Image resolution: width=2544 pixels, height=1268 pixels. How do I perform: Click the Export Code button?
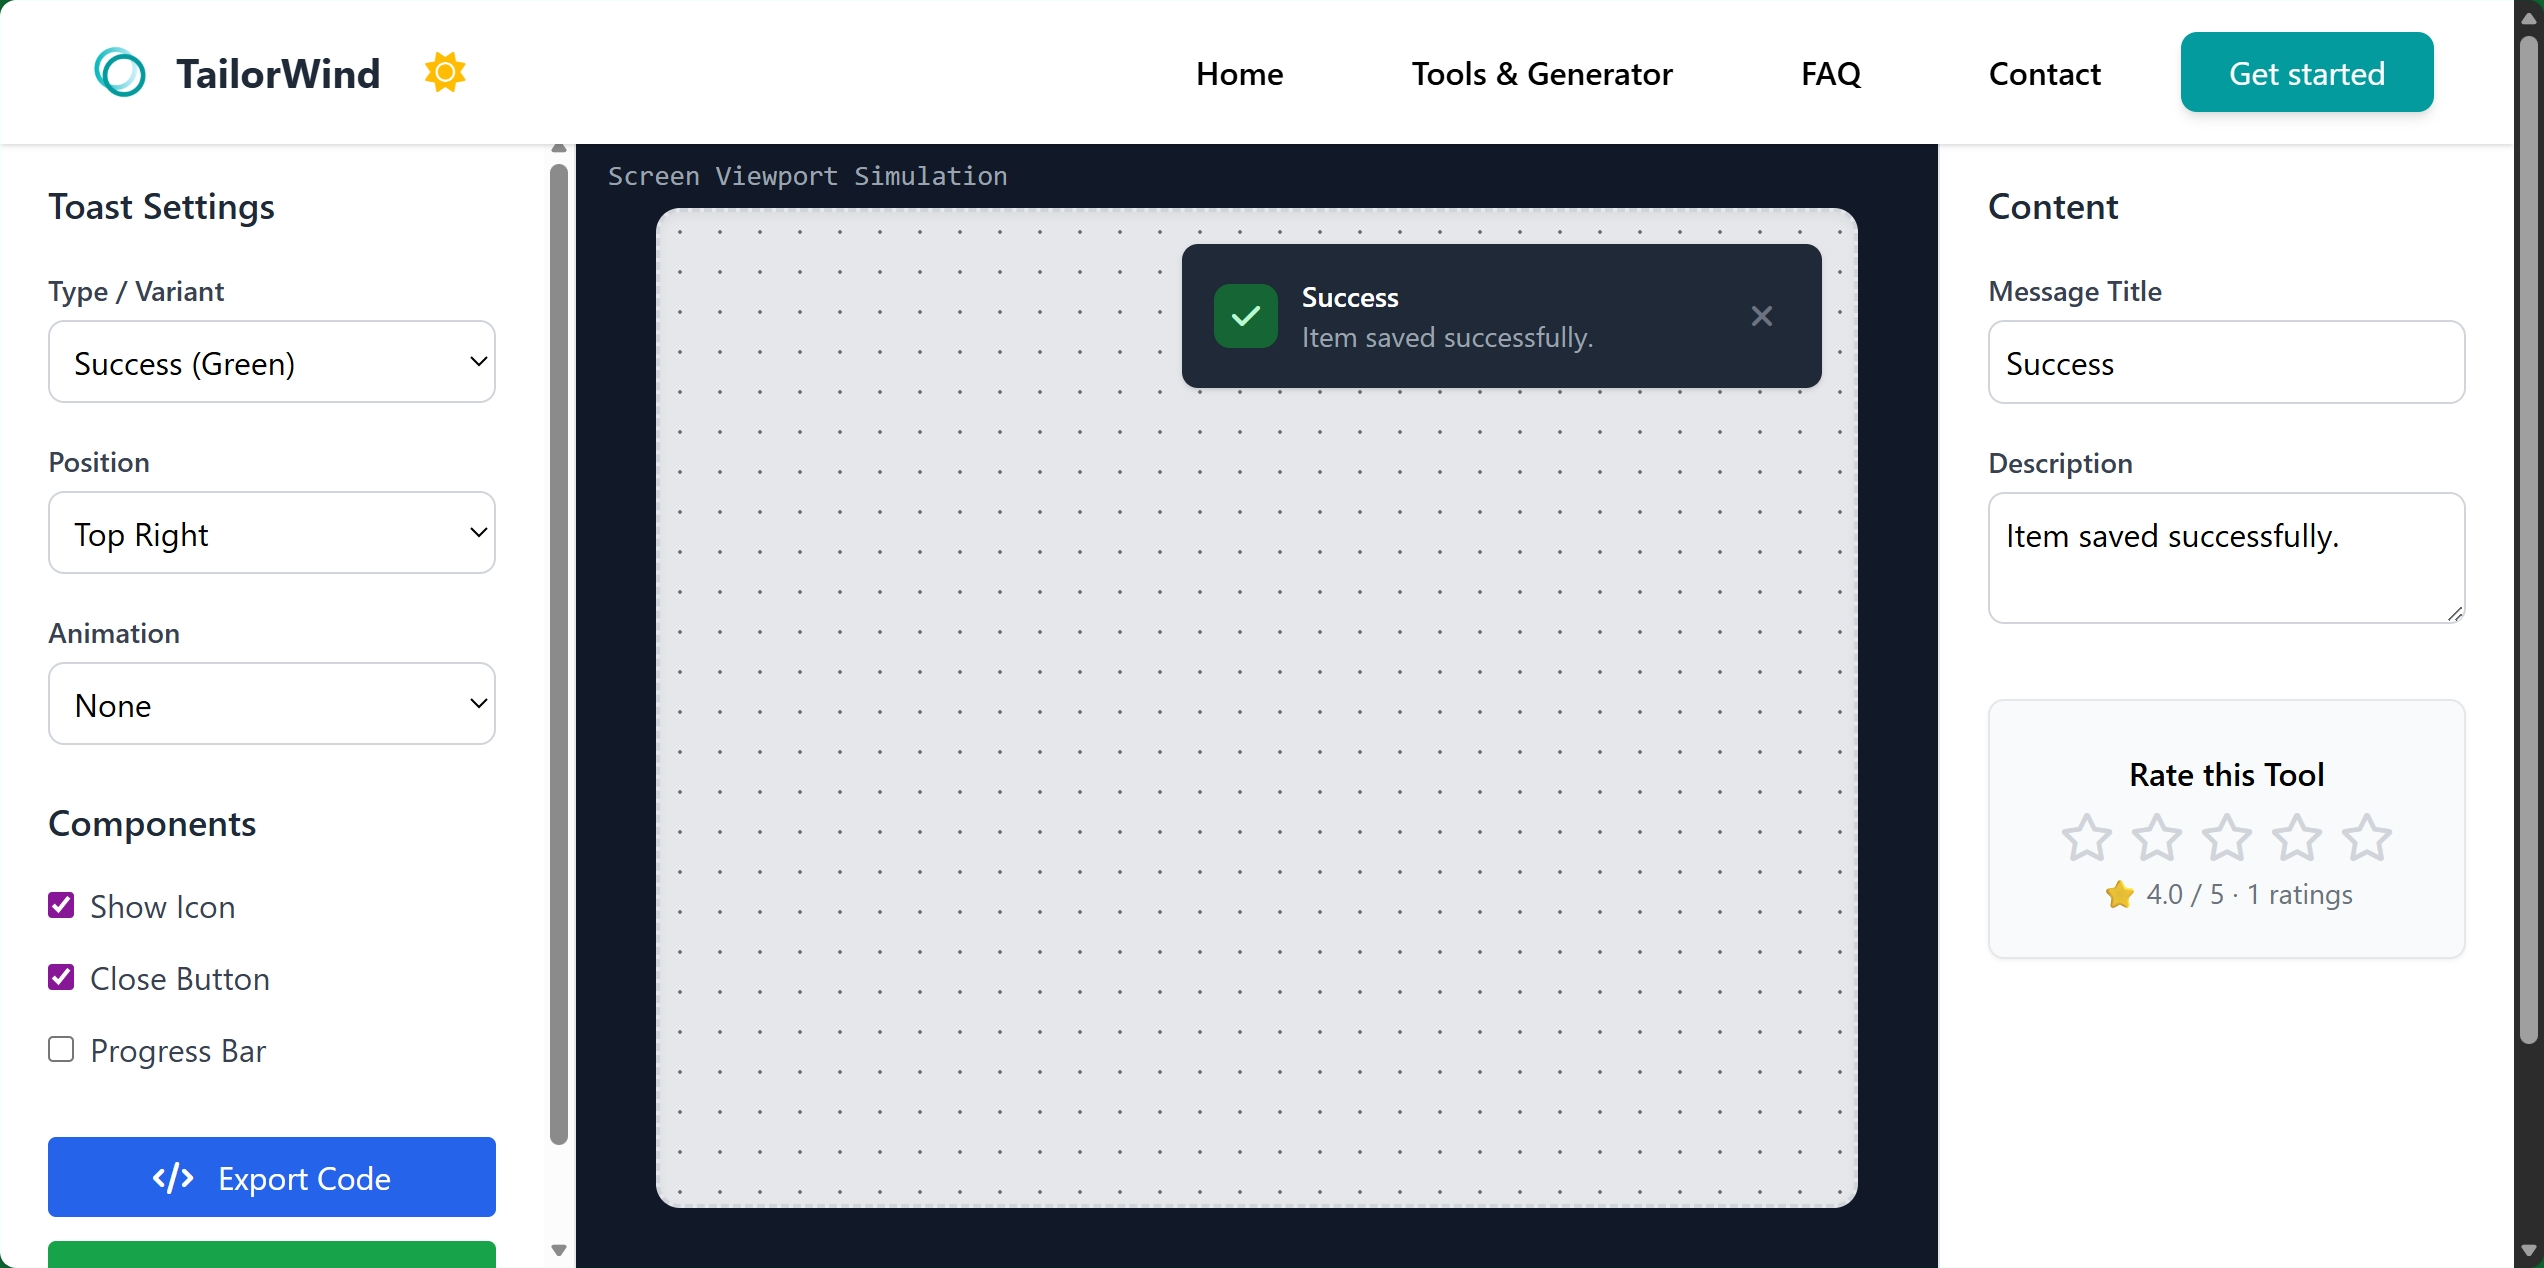pos(271,1177)
